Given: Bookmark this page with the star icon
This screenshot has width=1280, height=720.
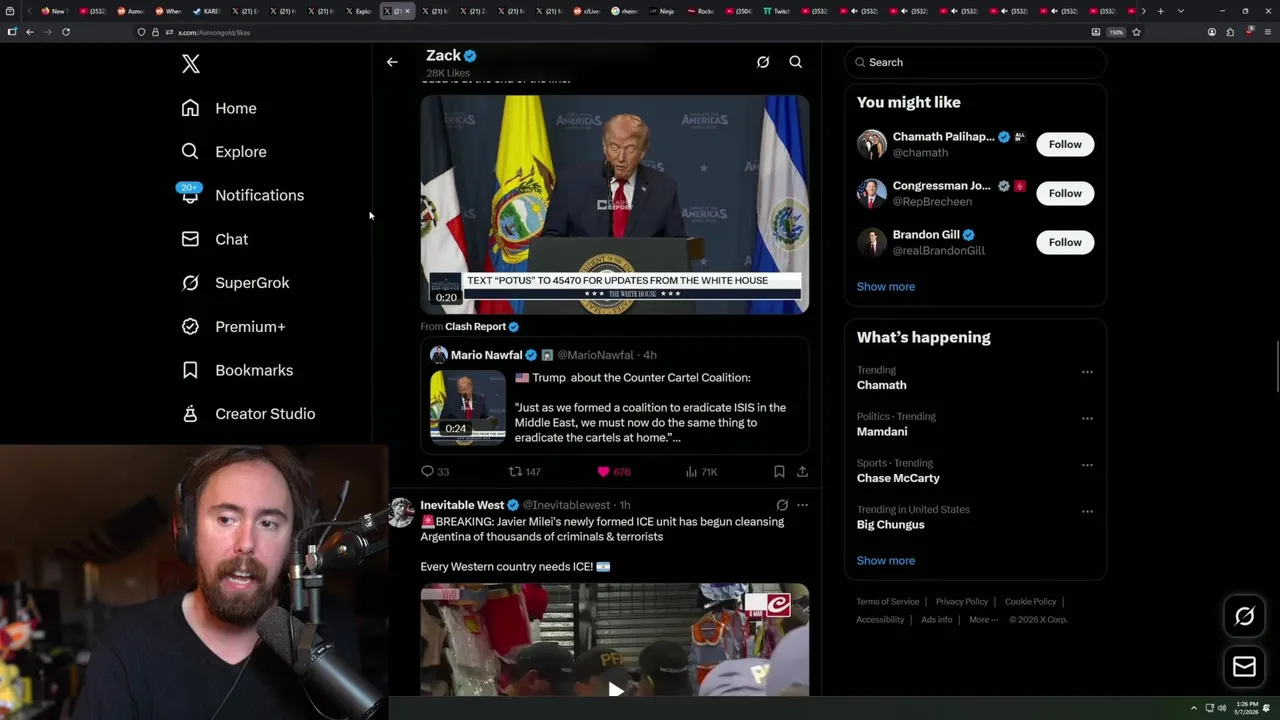Looking at the screenshot, I should pyautogui.click(x=1136, y=32).
